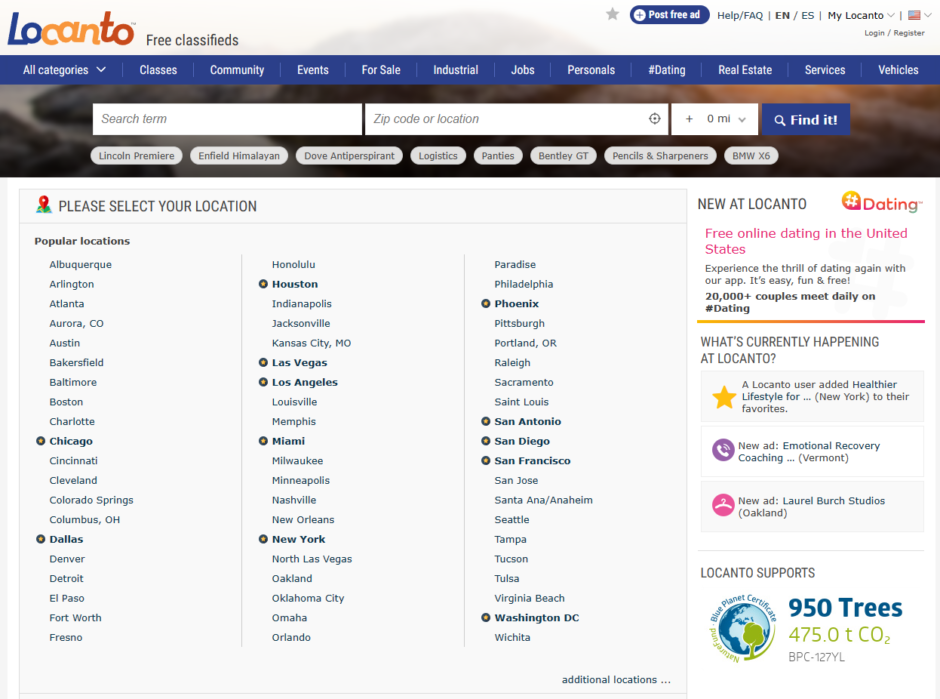Open the Real Estate menu item
Viewport: 940px width, 699px height.
click(x=744, y=70)
